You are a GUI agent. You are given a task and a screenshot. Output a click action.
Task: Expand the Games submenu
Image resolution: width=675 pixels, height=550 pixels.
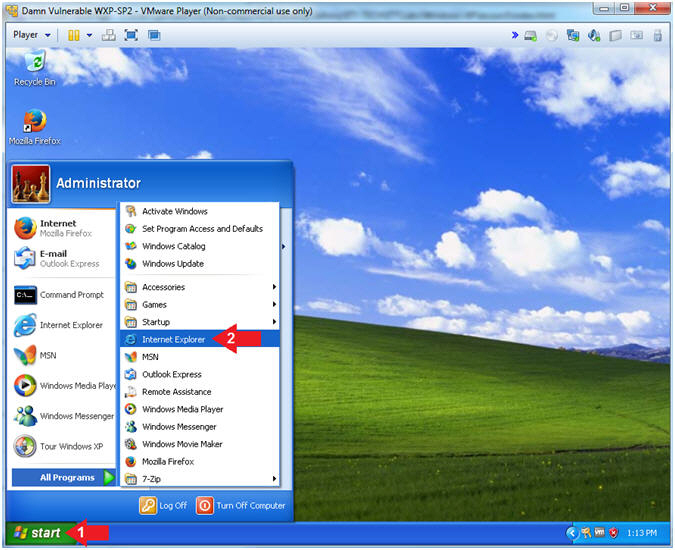pos(200,305)
